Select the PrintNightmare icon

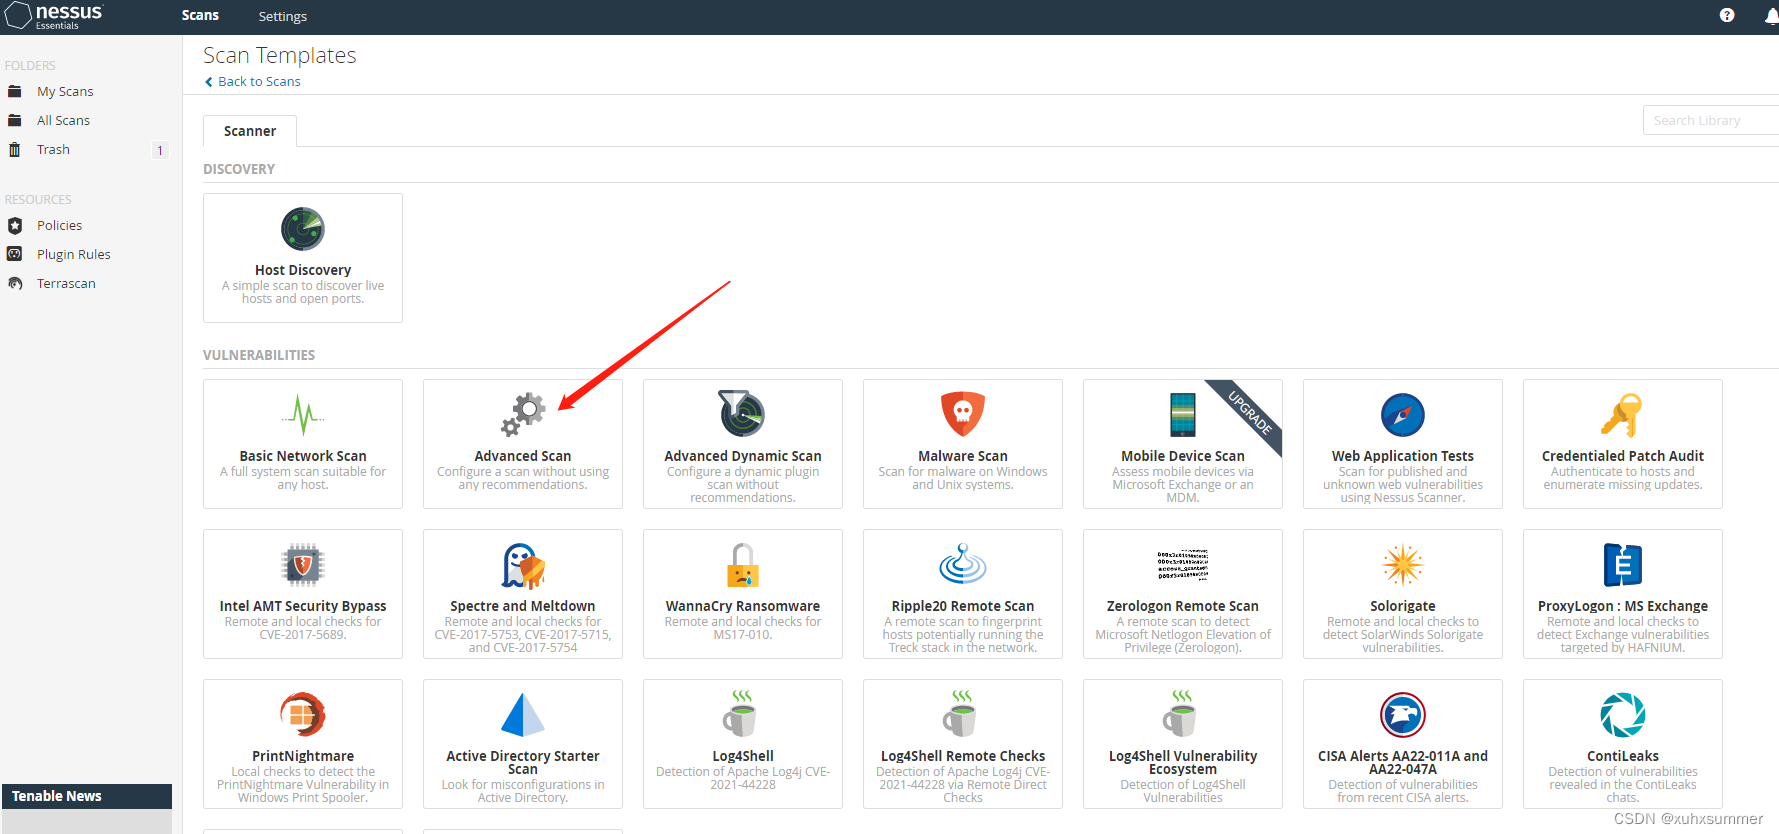point(303,715)
